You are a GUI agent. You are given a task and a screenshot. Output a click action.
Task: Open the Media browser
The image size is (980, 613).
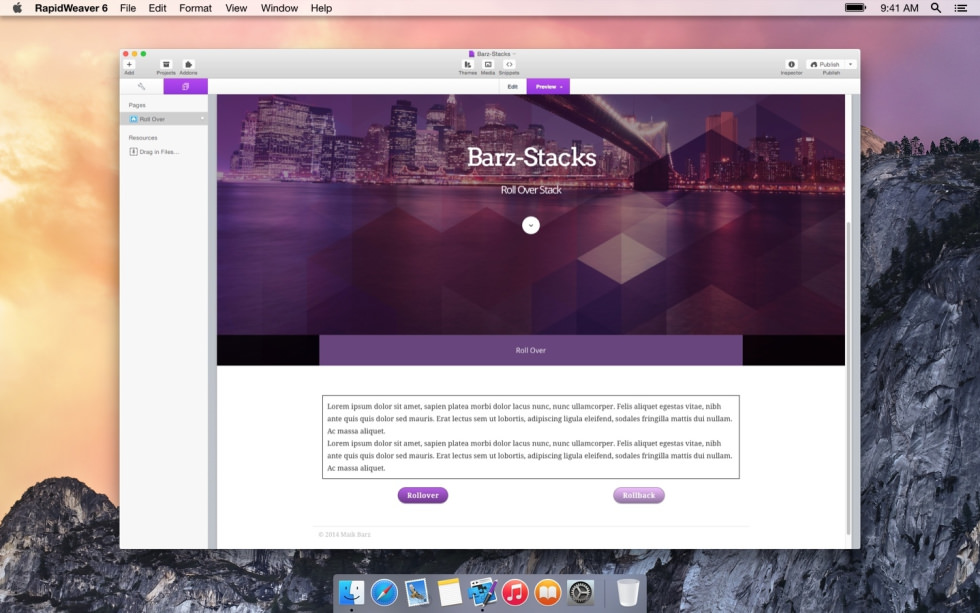pos(488,65)
